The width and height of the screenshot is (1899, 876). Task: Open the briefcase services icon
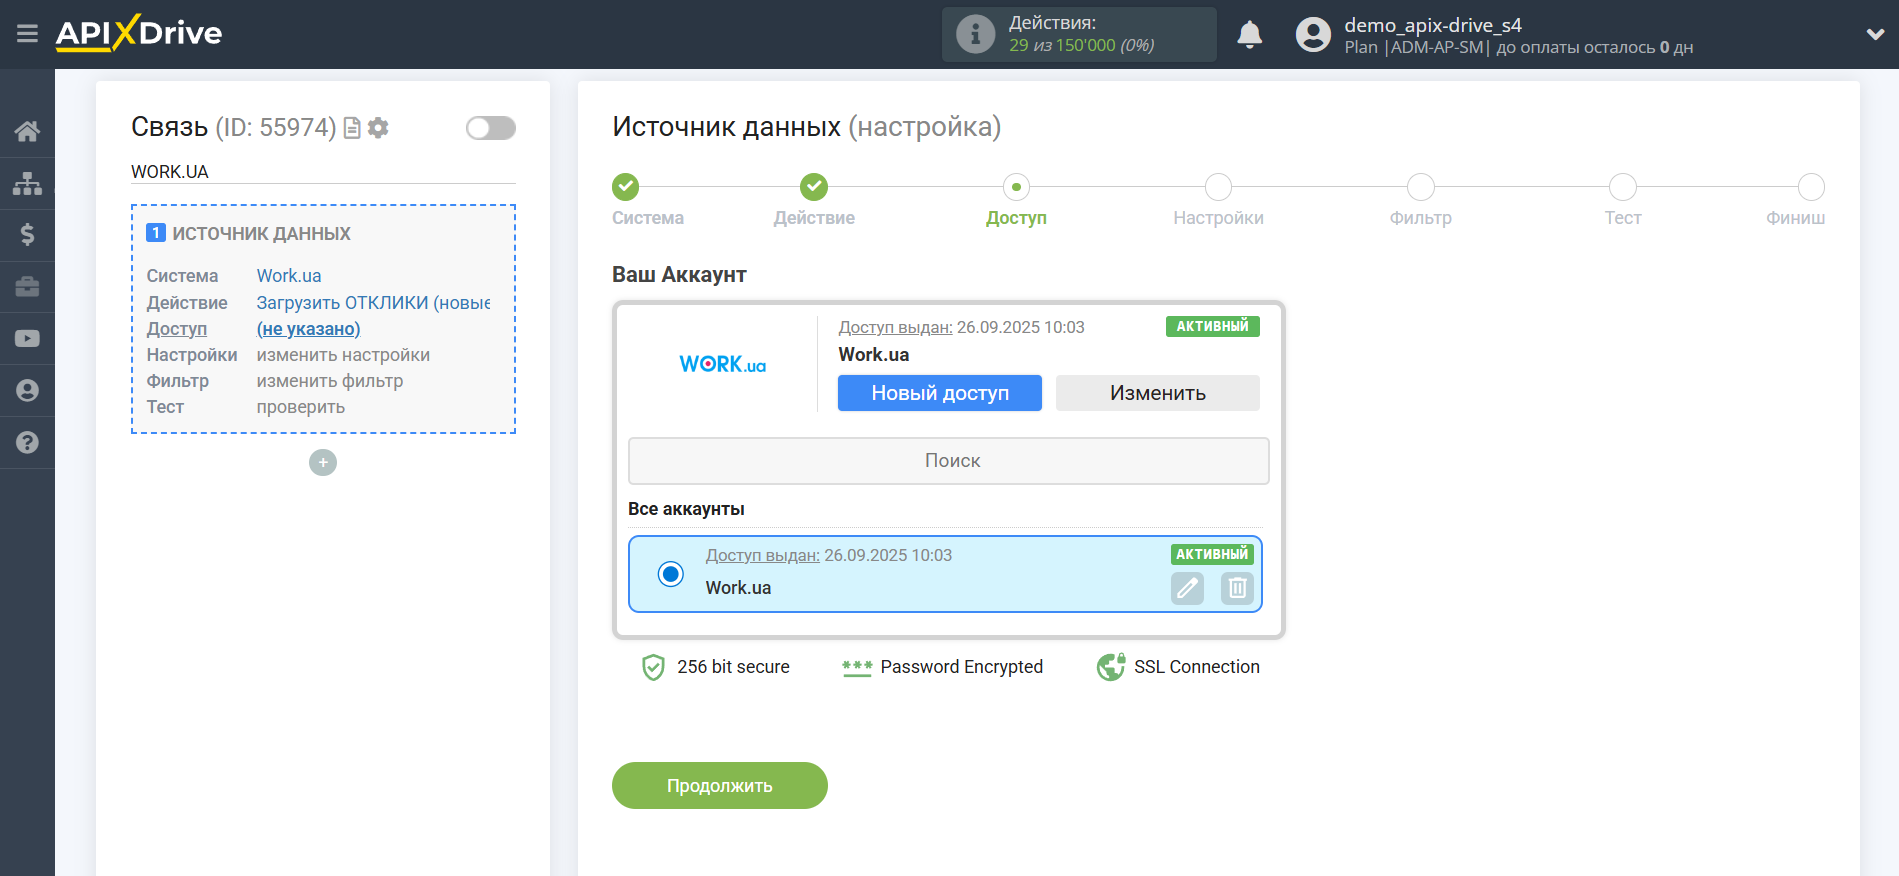point(27,287)
